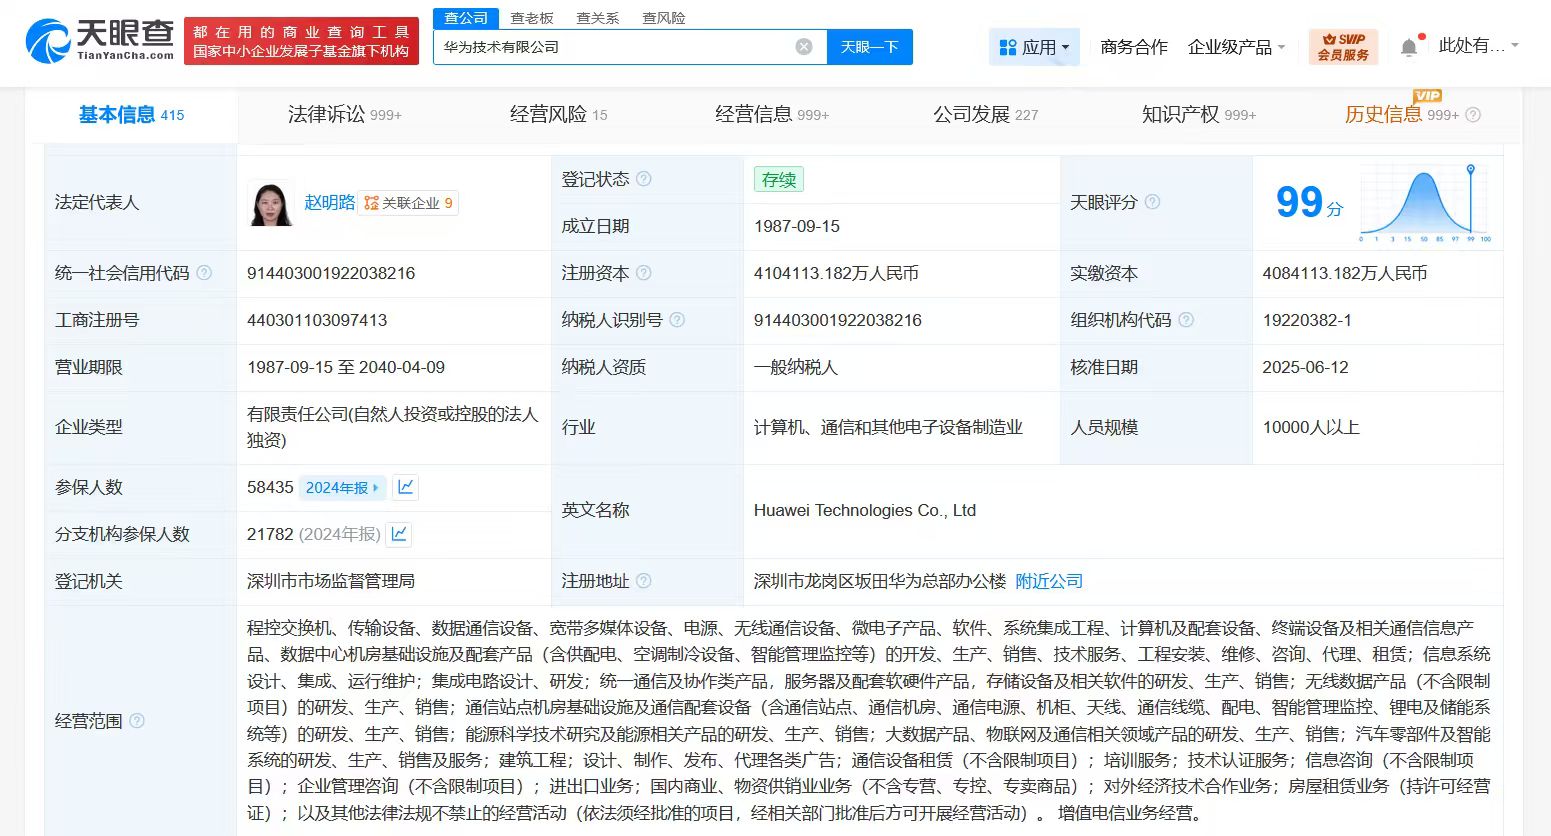Select business registration number 440301103097413
This screenshot has width=1551, height=836.
pos(317,320)
